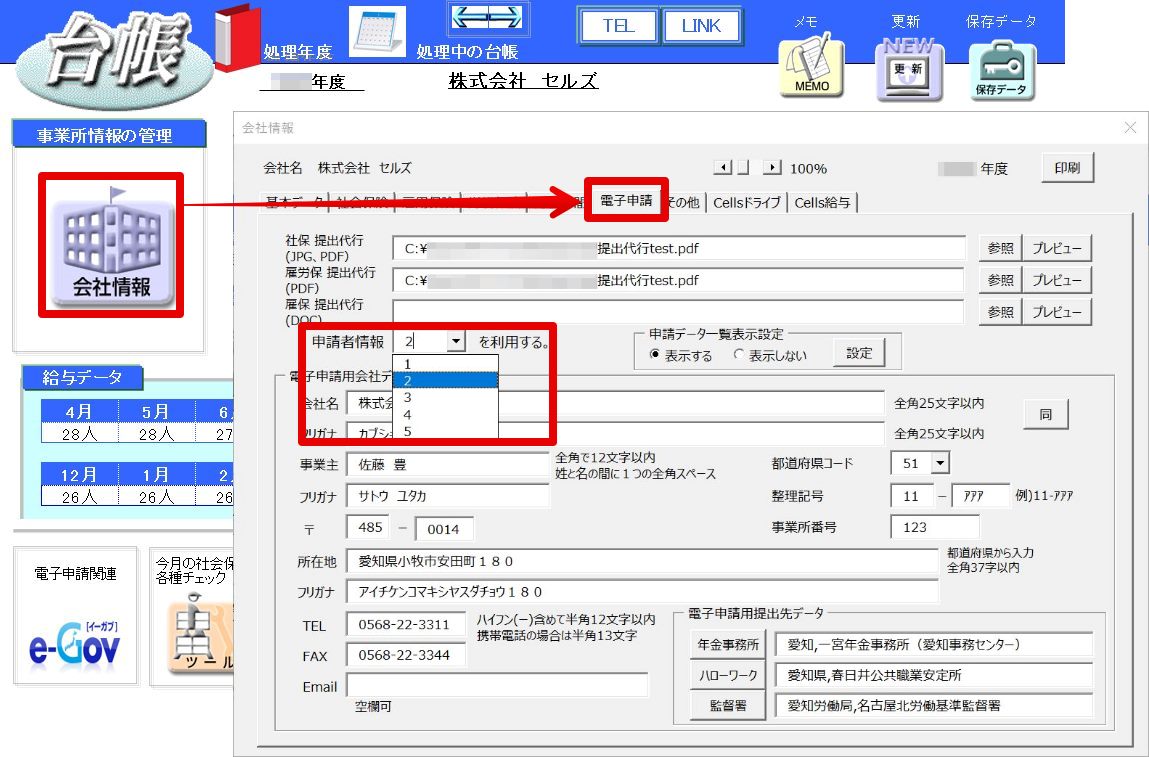
Task: Choose option 2 in 申請者情報 list
Action: 446,380
